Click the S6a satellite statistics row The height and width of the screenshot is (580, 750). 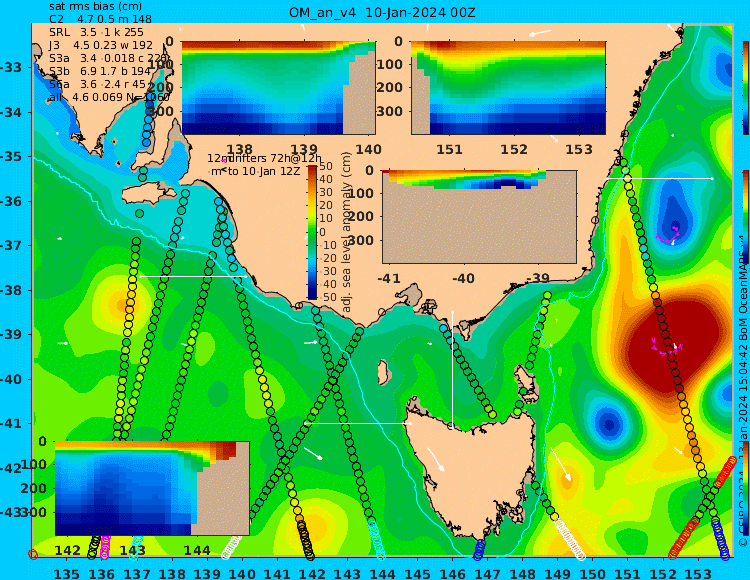tap(97, 84)
